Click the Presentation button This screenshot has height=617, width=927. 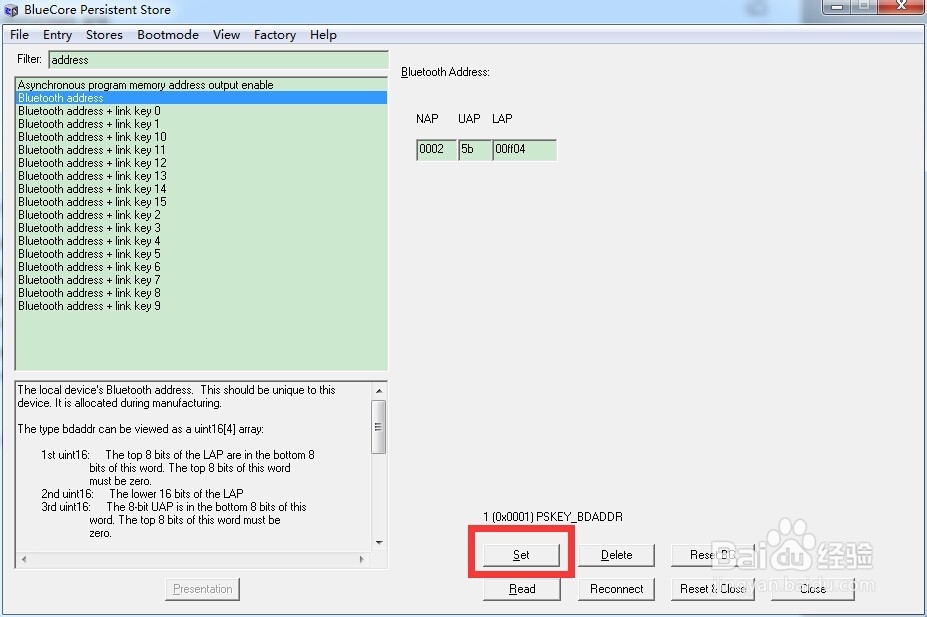(202, 589)
